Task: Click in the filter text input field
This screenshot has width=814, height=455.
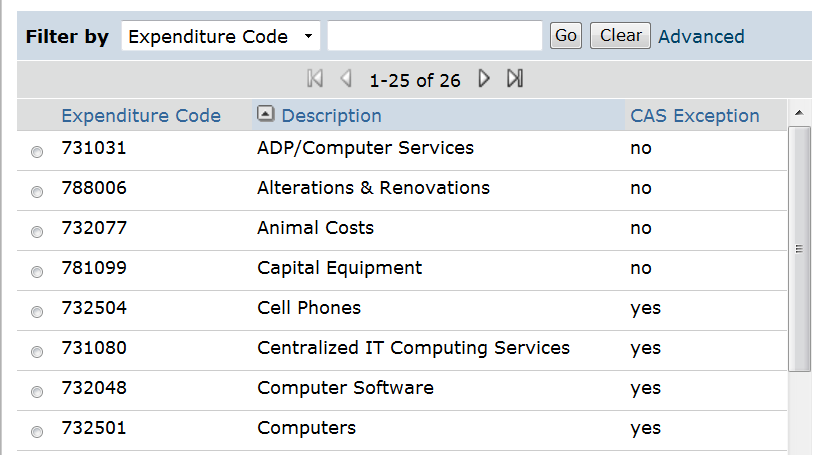Action: pyautogui.click(x=434, y=36)
